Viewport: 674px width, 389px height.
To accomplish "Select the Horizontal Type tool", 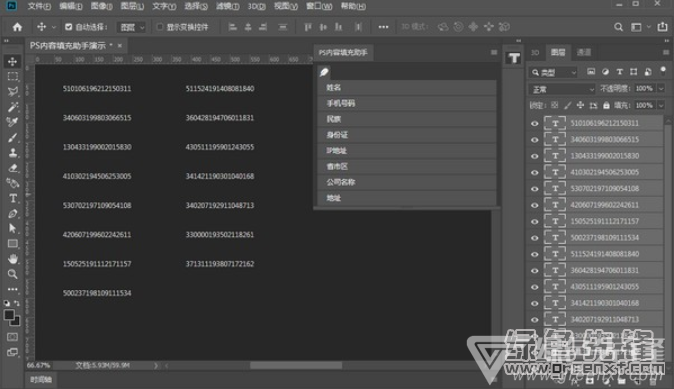I will tap(12, 198).
